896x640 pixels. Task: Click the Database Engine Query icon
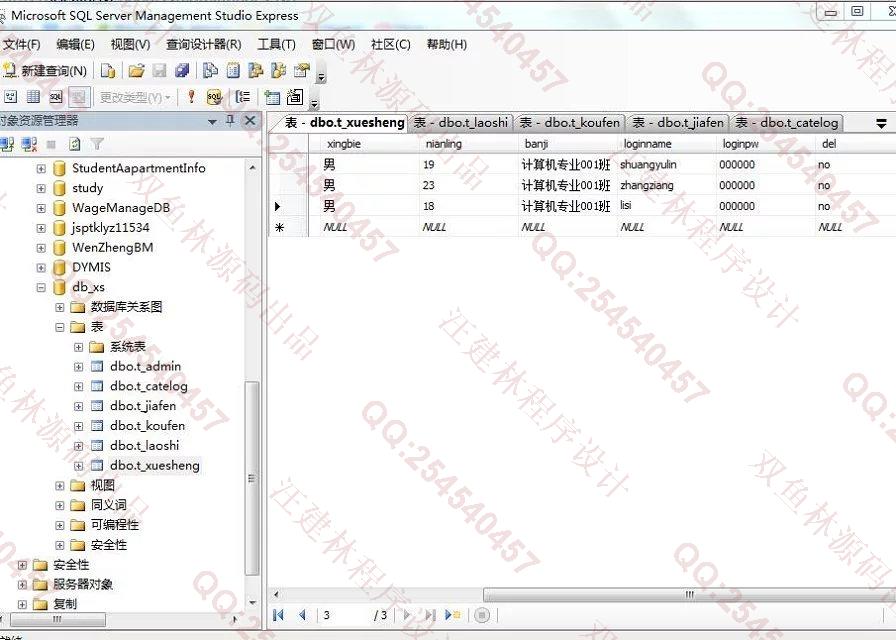(x=107, y=71)
